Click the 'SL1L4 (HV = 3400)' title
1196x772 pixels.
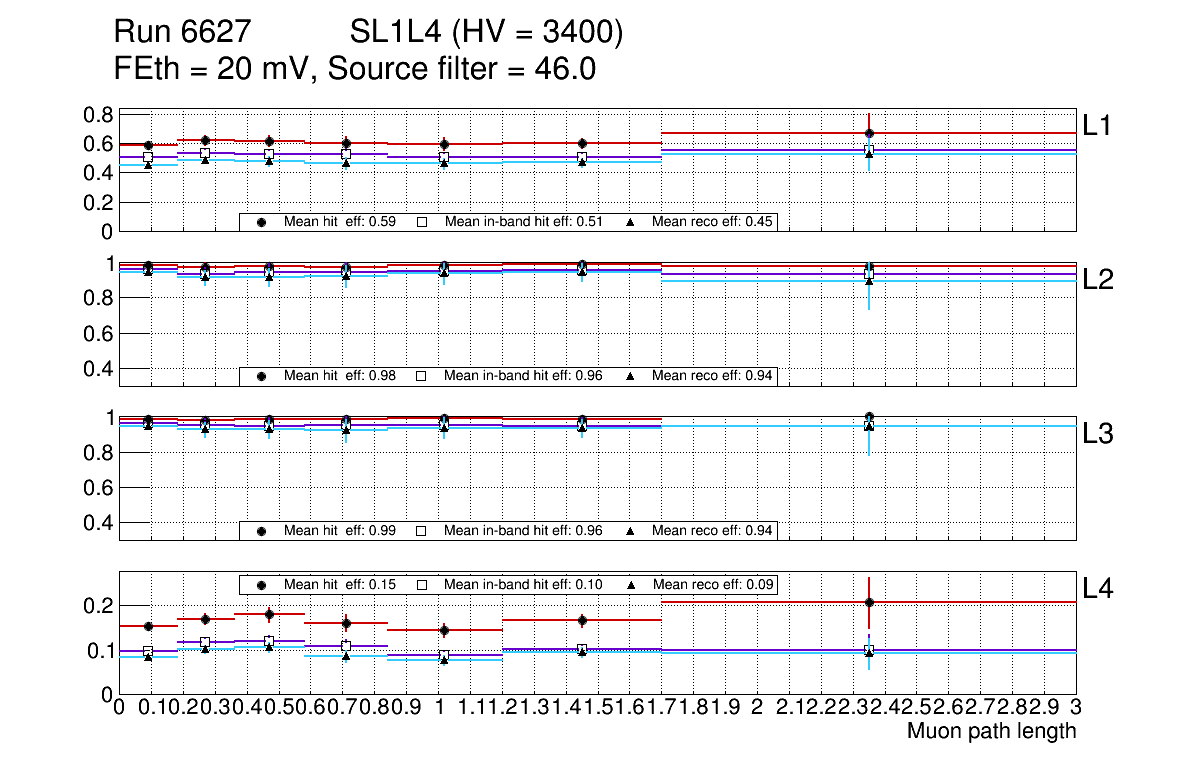click(487, 34)
